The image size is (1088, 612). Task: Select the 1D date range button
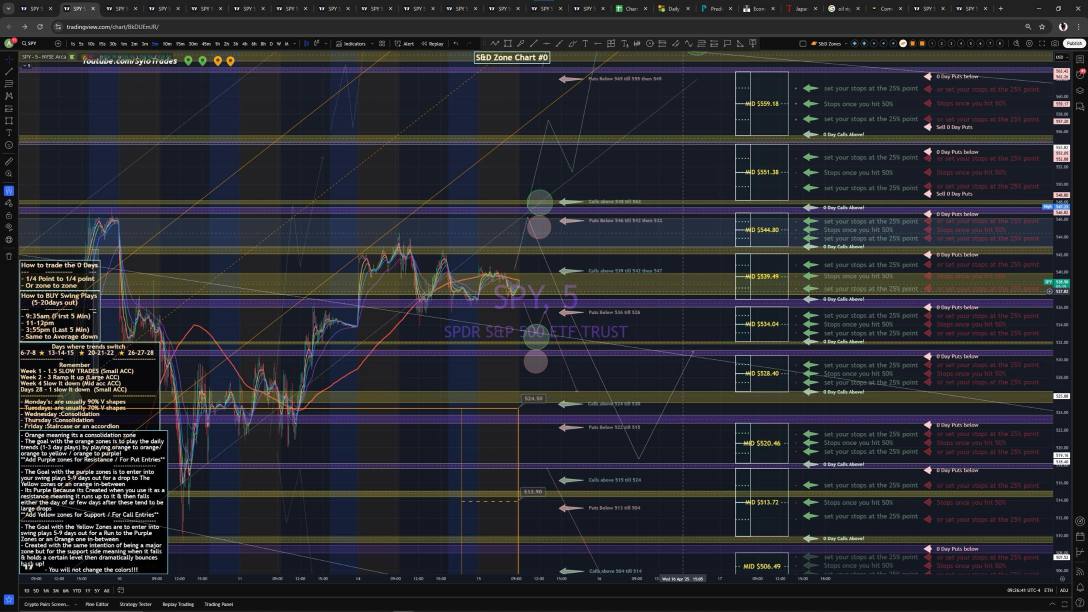point(27,590)
